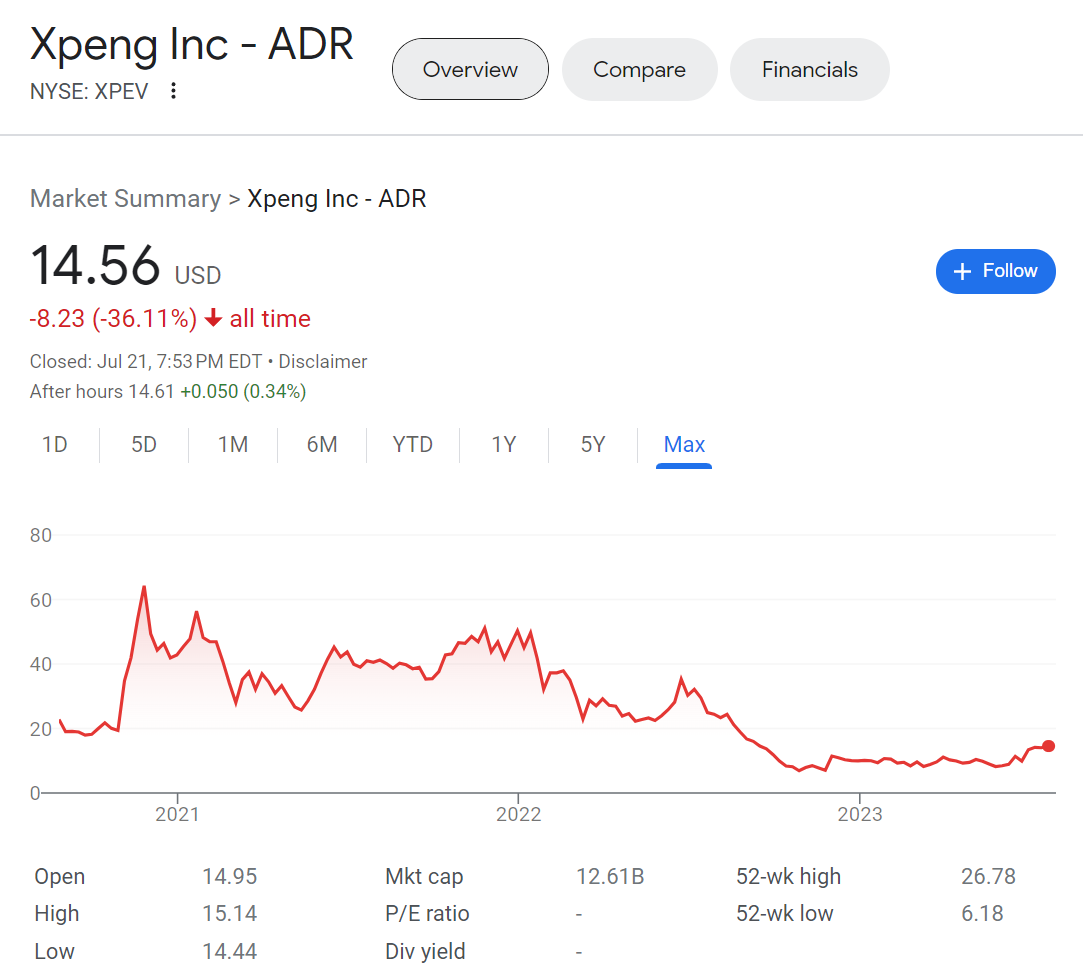Select the 1D time range
Image resolution: width=1083 pixels, height=978 pixels.
(x=55, y=444)
